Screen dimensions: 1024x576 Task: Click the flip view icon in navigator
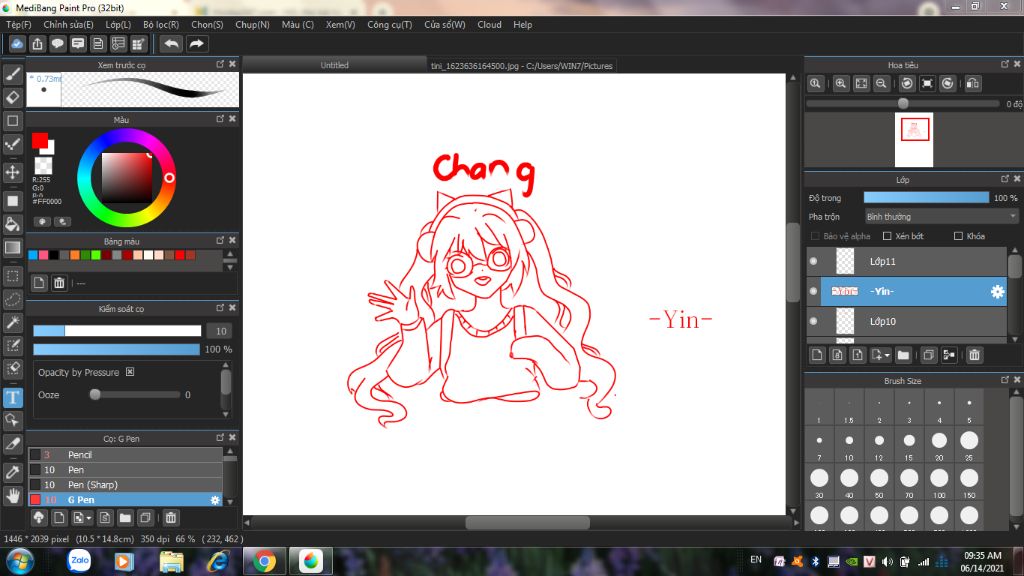[x=972, y=84]
